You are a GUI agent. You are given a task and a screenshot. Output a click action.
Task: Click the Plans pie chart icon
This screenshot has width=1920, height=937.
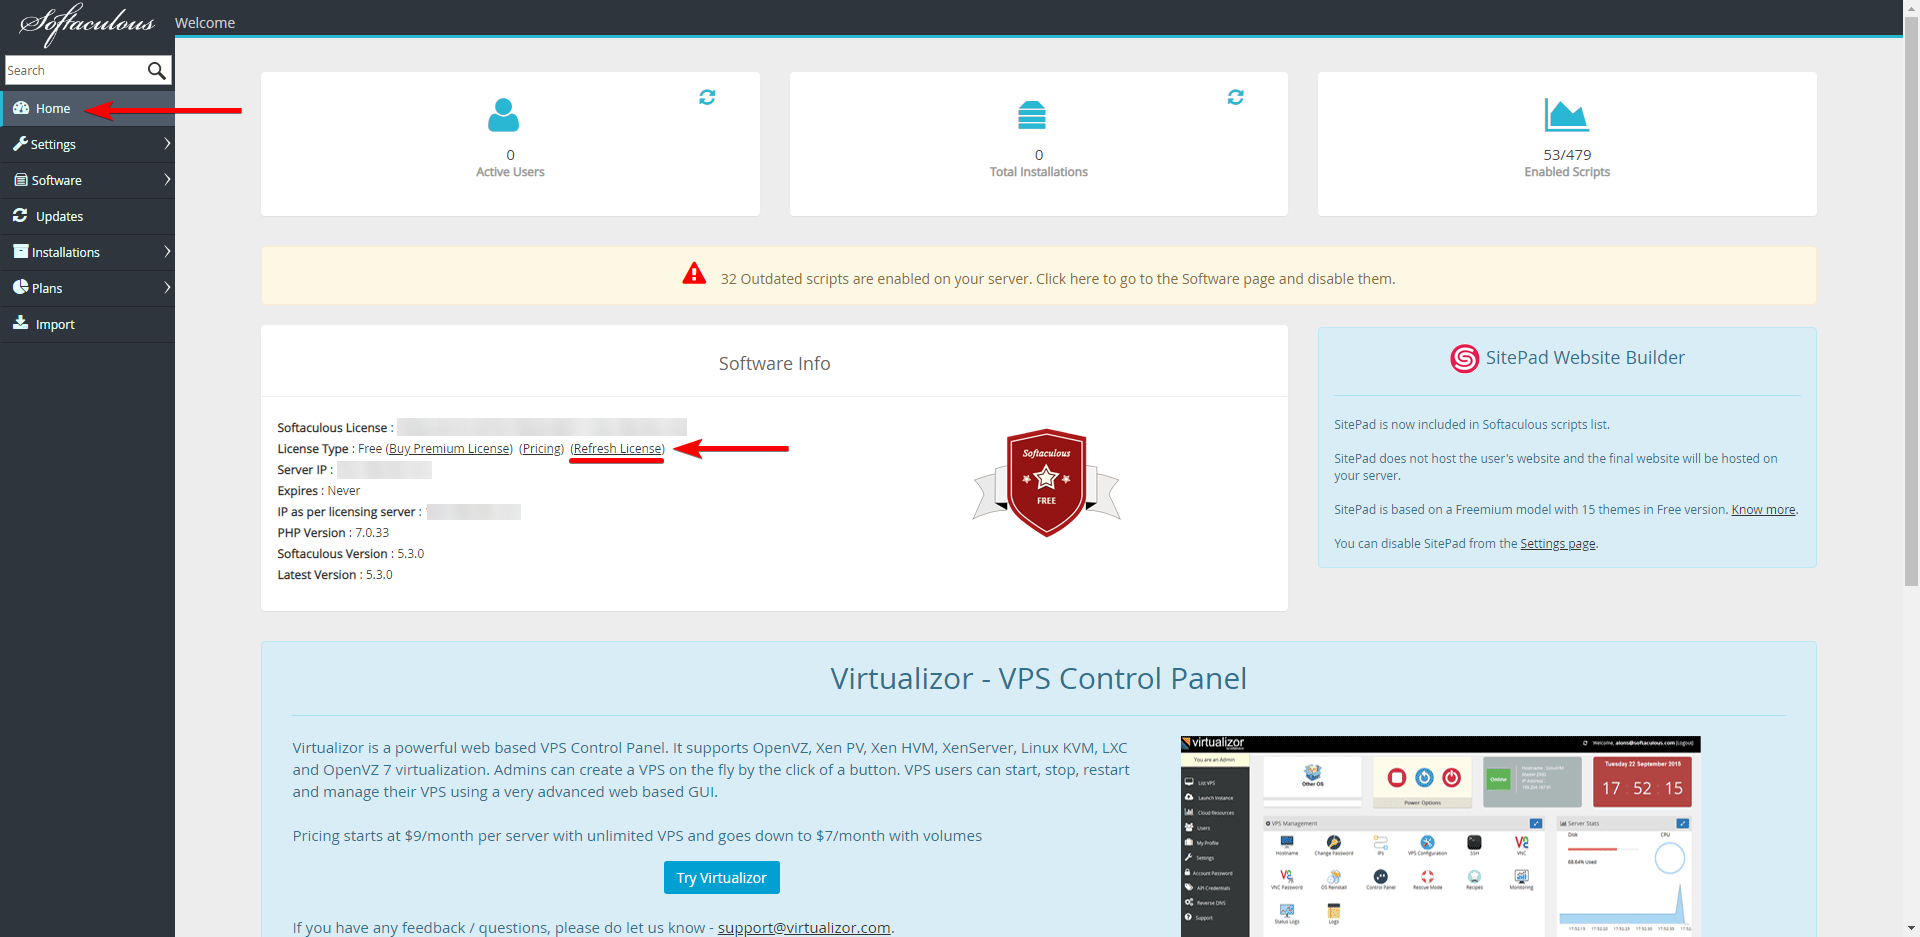20,287
